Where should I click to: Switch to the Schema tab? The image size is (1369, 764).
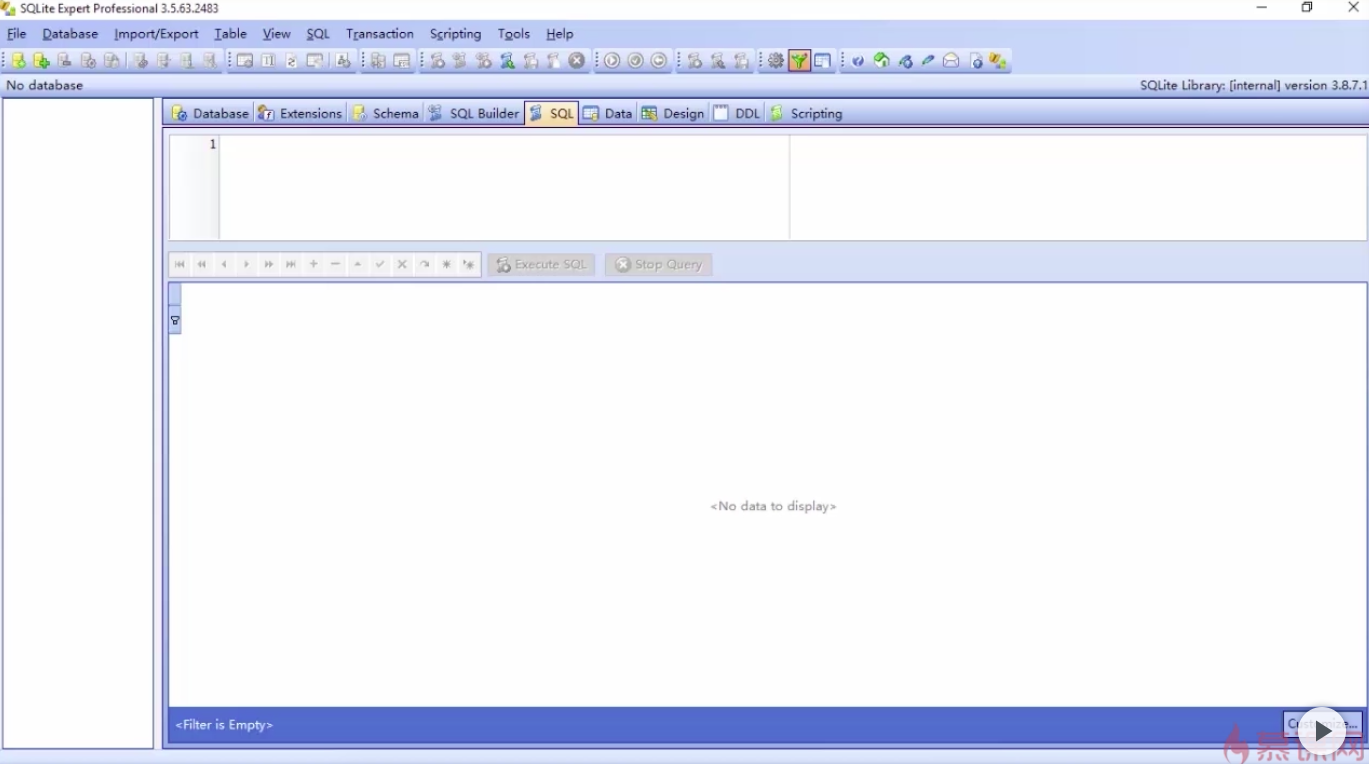click(385, 113)
